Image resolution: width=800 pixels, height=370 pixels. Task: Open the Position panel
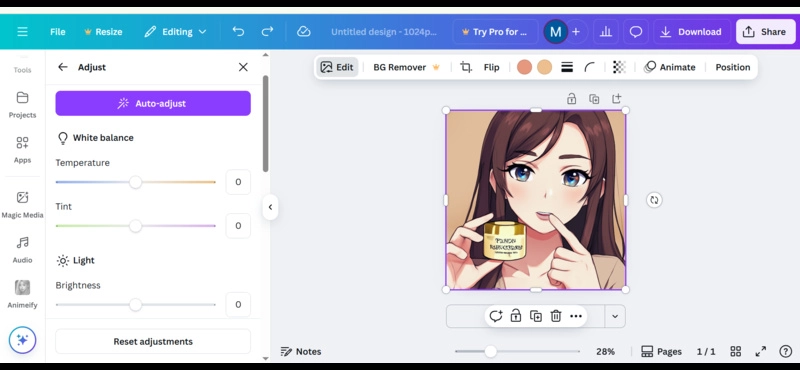pos(733,67)
